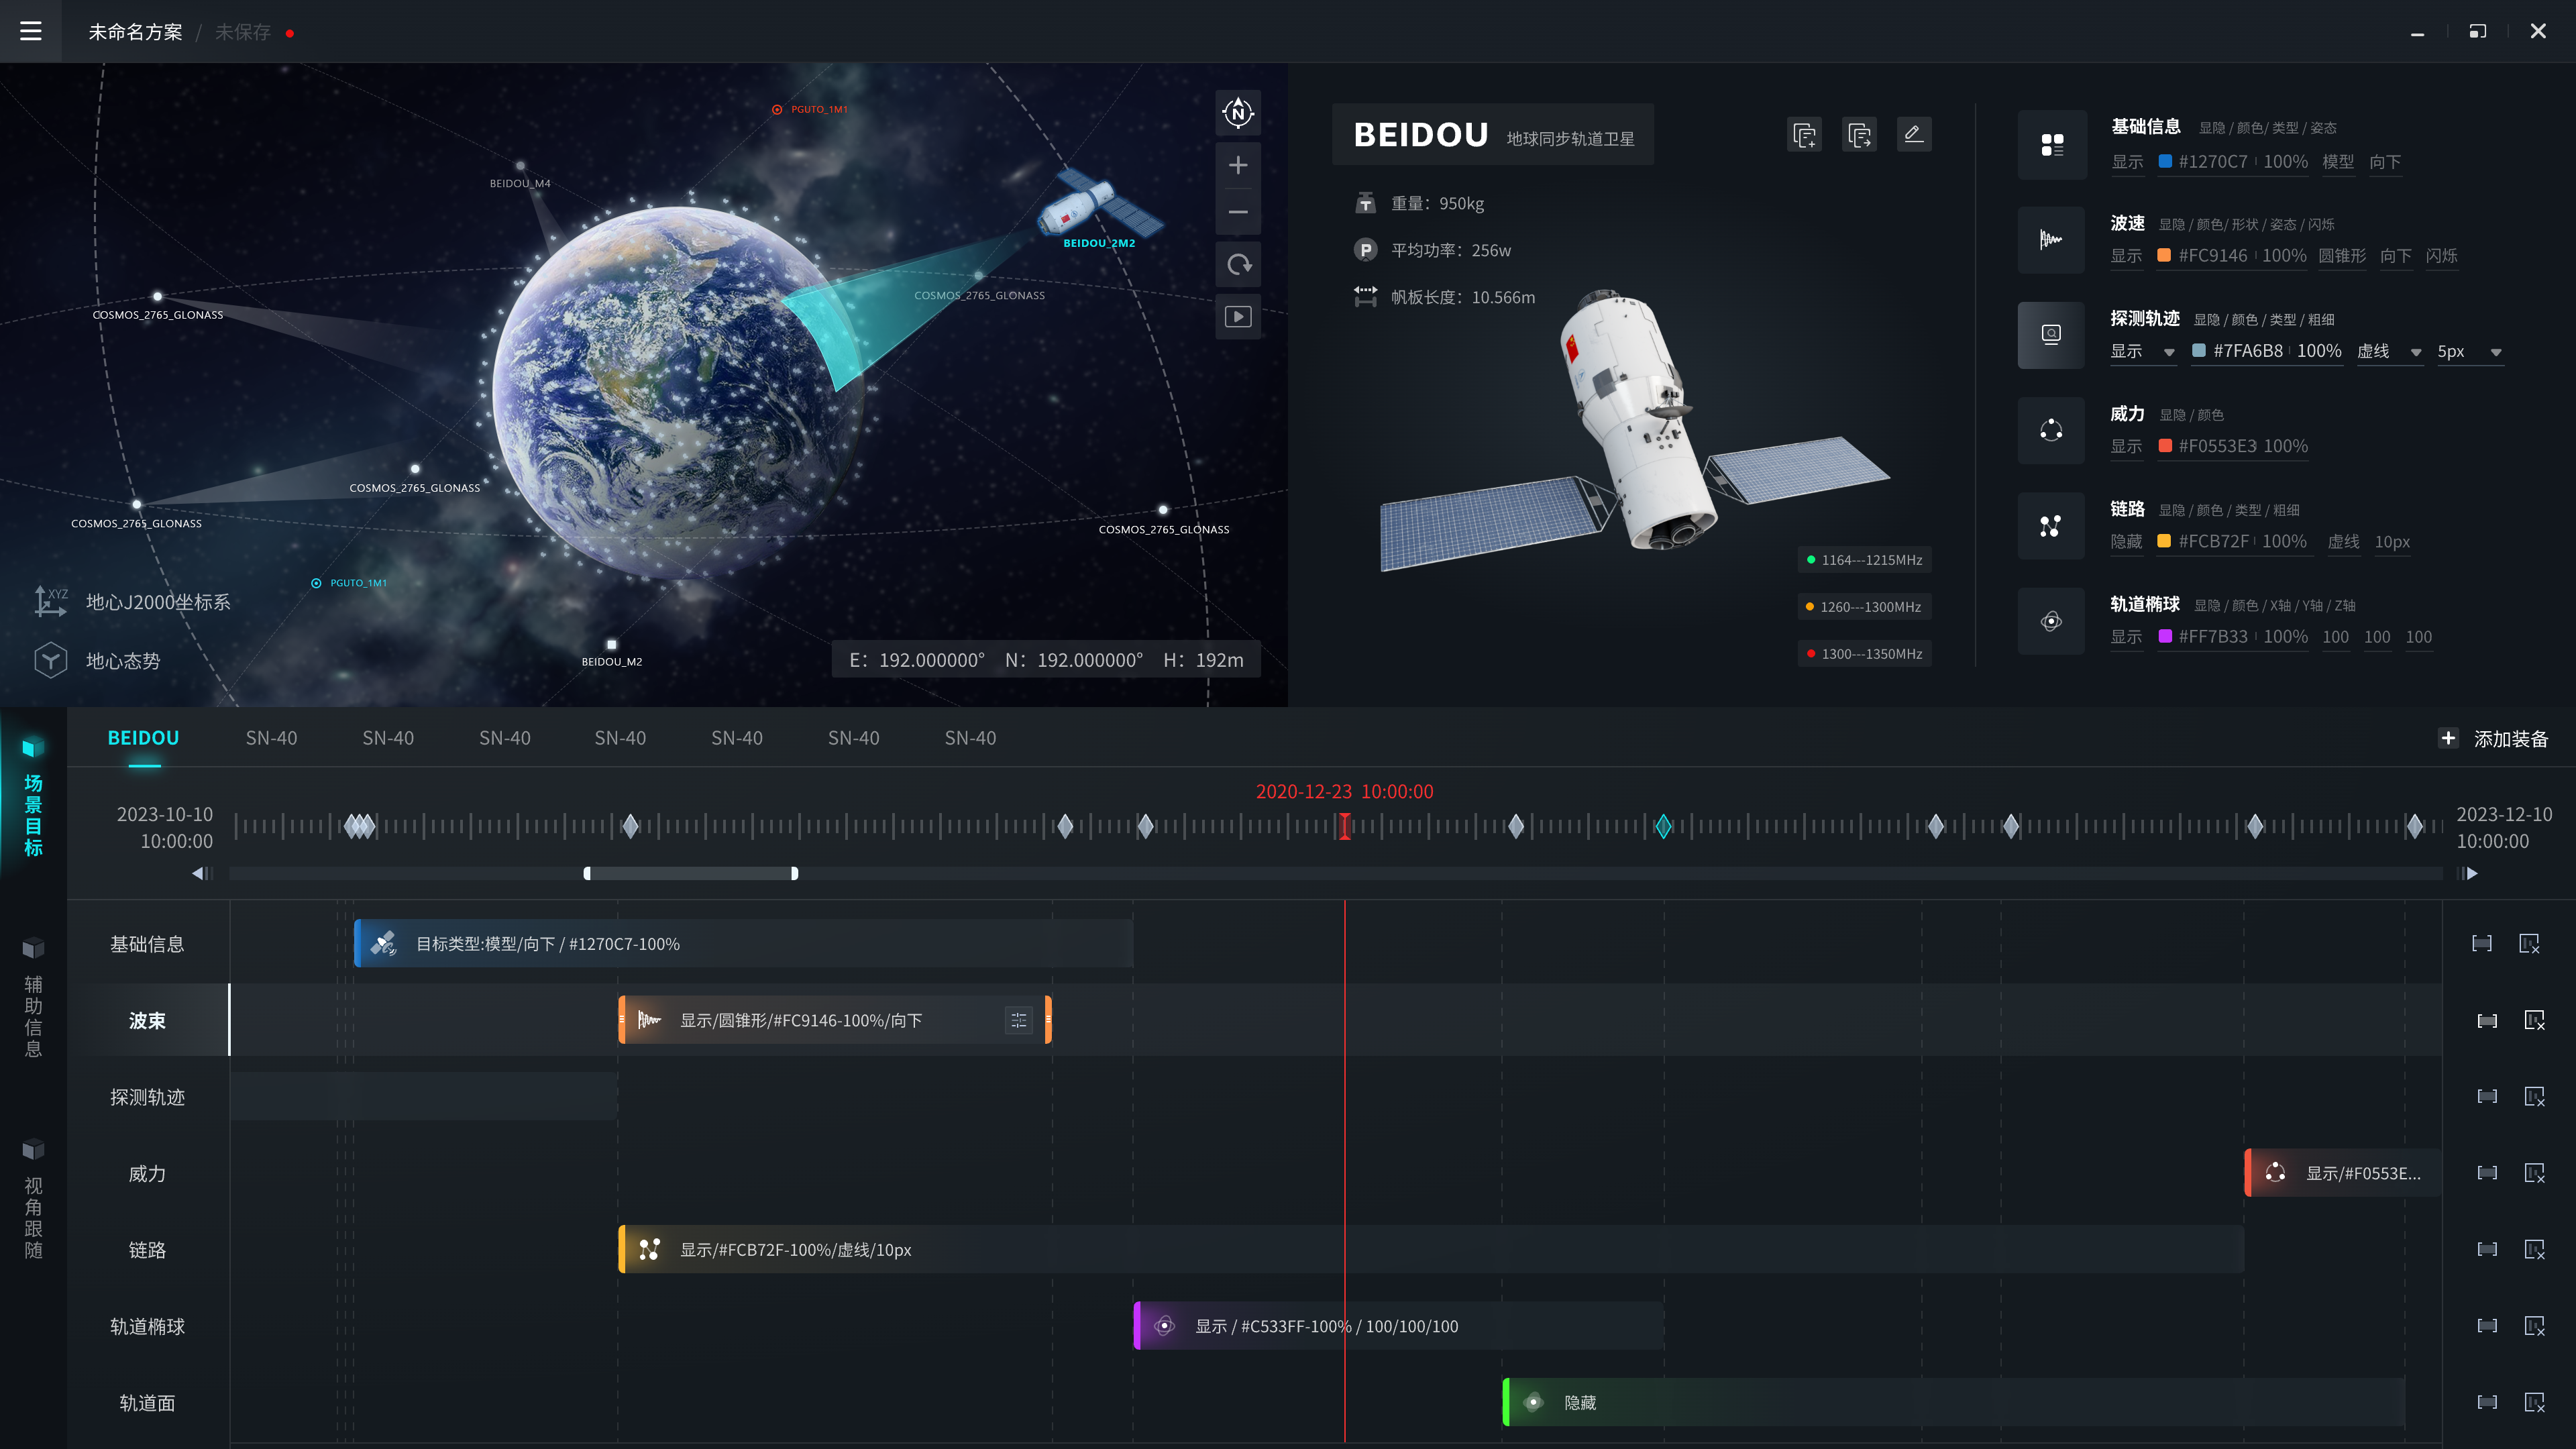This screenshot has height=1449, width=2576.
Task: Toggle 隐藏 visibility for 链路
Action: click(2127, 541)
